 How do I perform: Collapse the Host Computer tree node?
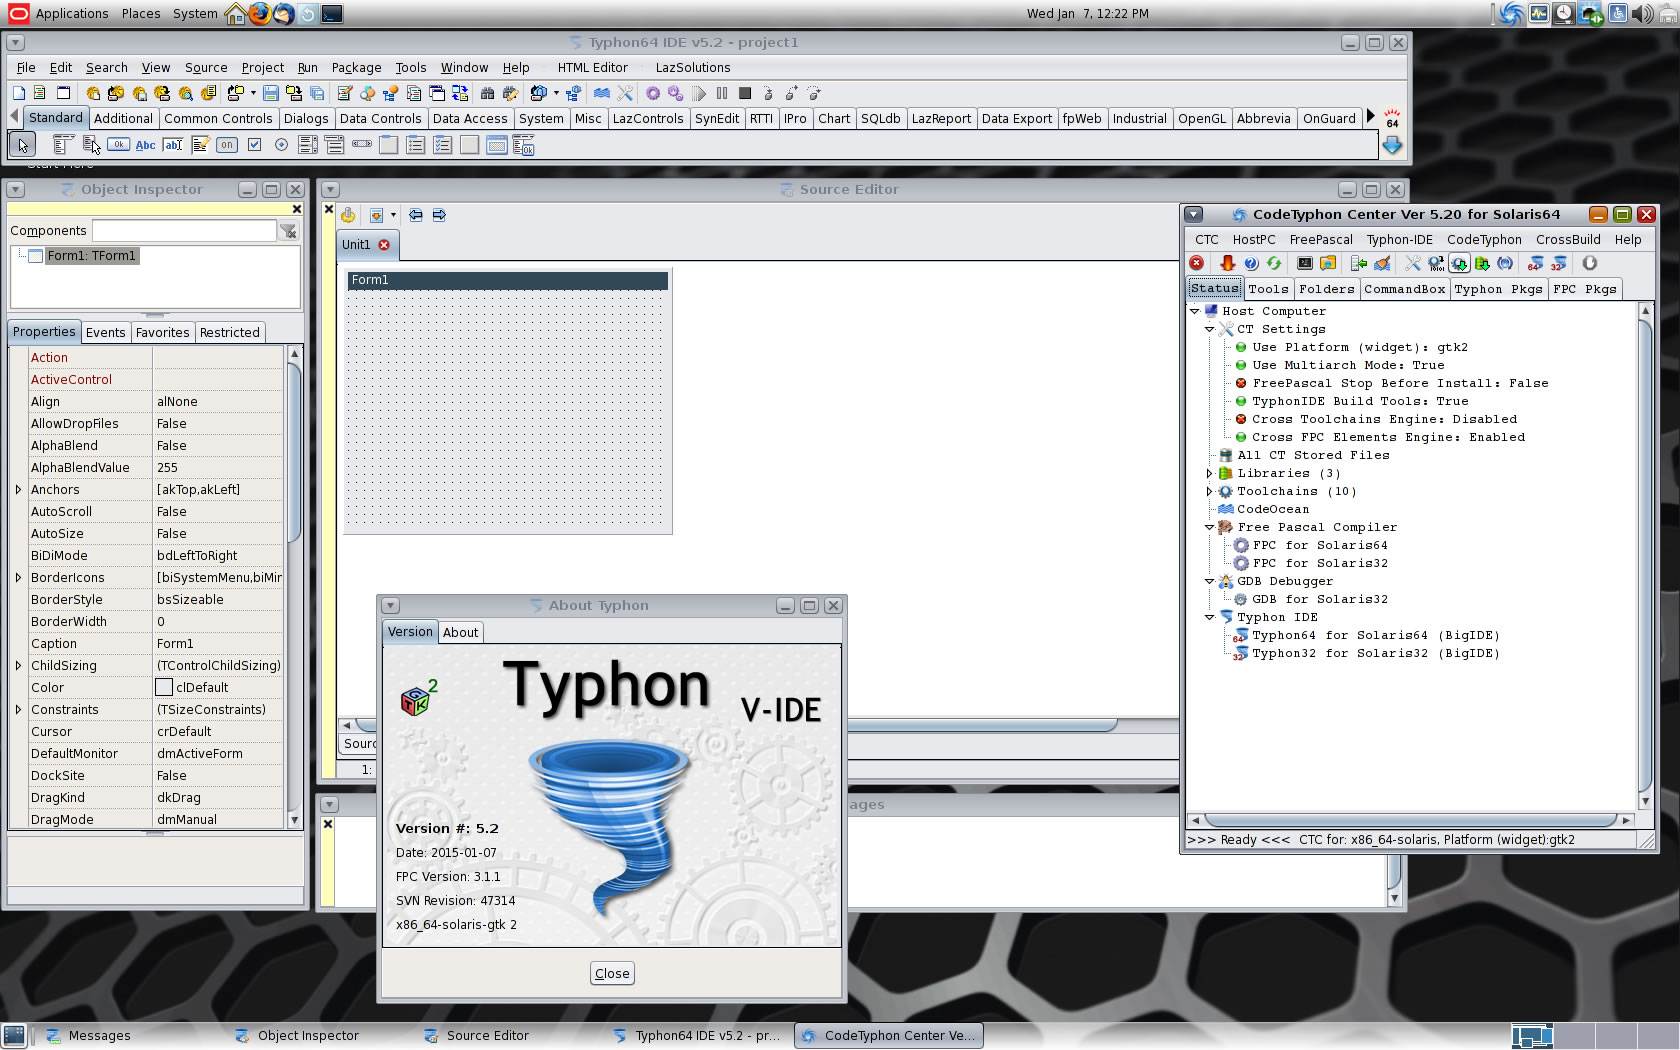click(x=1194, y=311)
